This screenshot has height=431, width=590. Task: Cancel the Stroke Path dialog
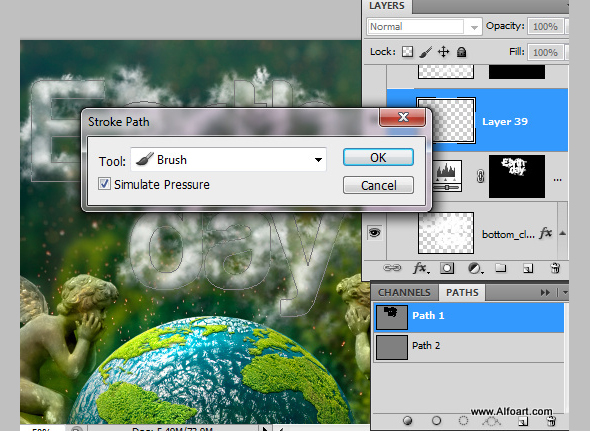pos(378,185)
